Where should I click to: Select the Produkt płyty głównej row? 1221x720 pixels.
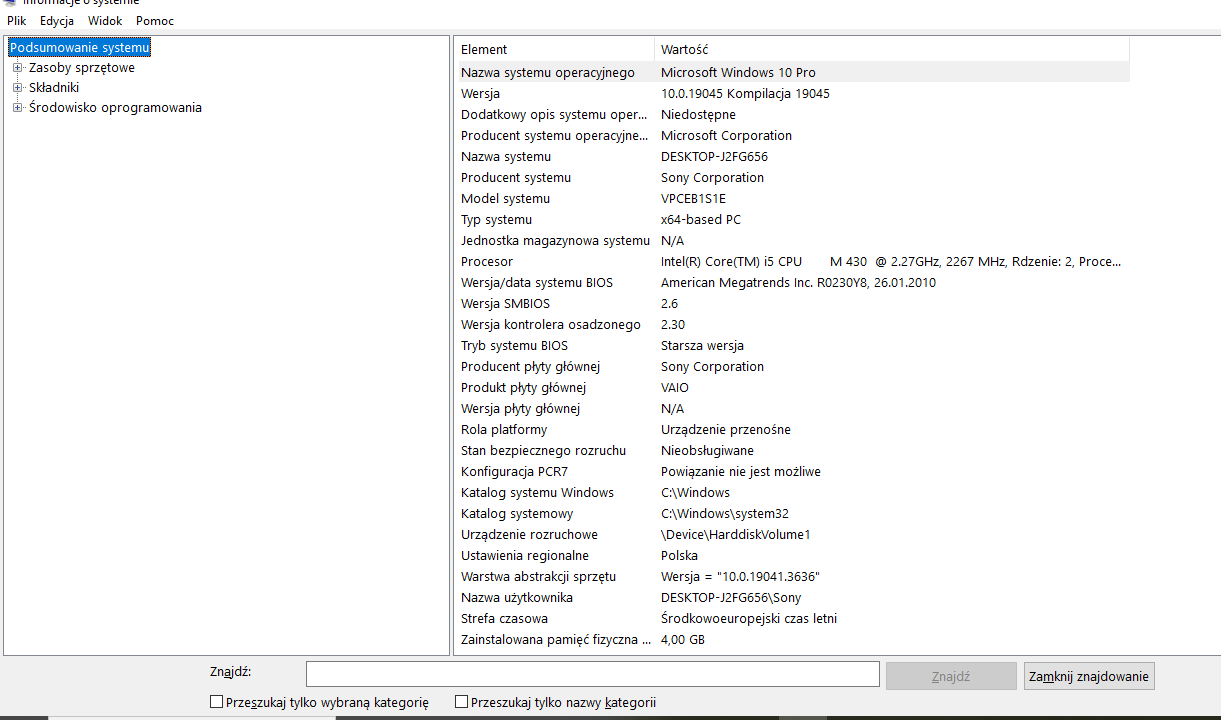(x=793, y=387)
